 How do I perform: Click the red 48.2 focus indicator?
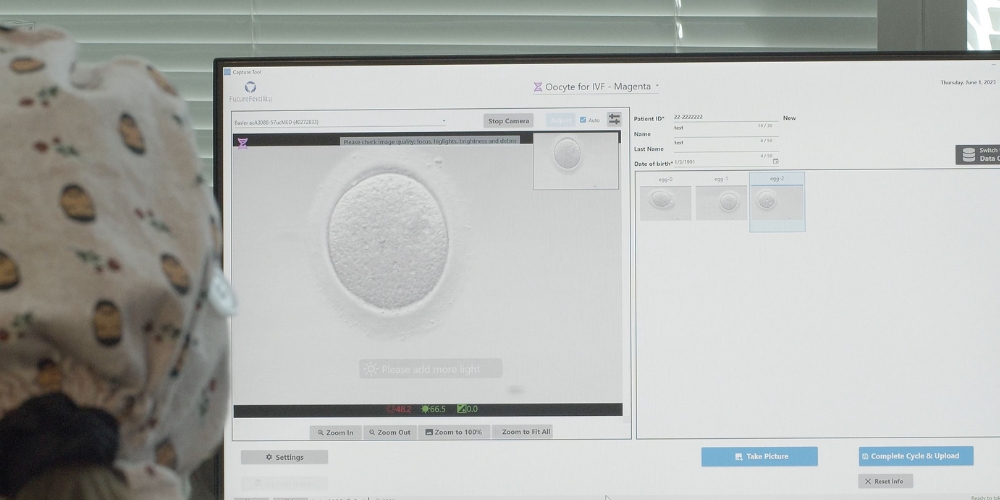coord(399,409)
